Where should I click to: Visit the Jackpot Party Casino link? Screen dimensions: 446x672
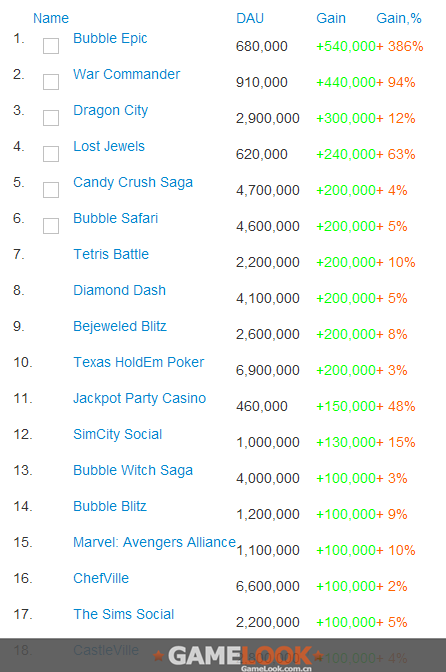(x=140, y=399)
